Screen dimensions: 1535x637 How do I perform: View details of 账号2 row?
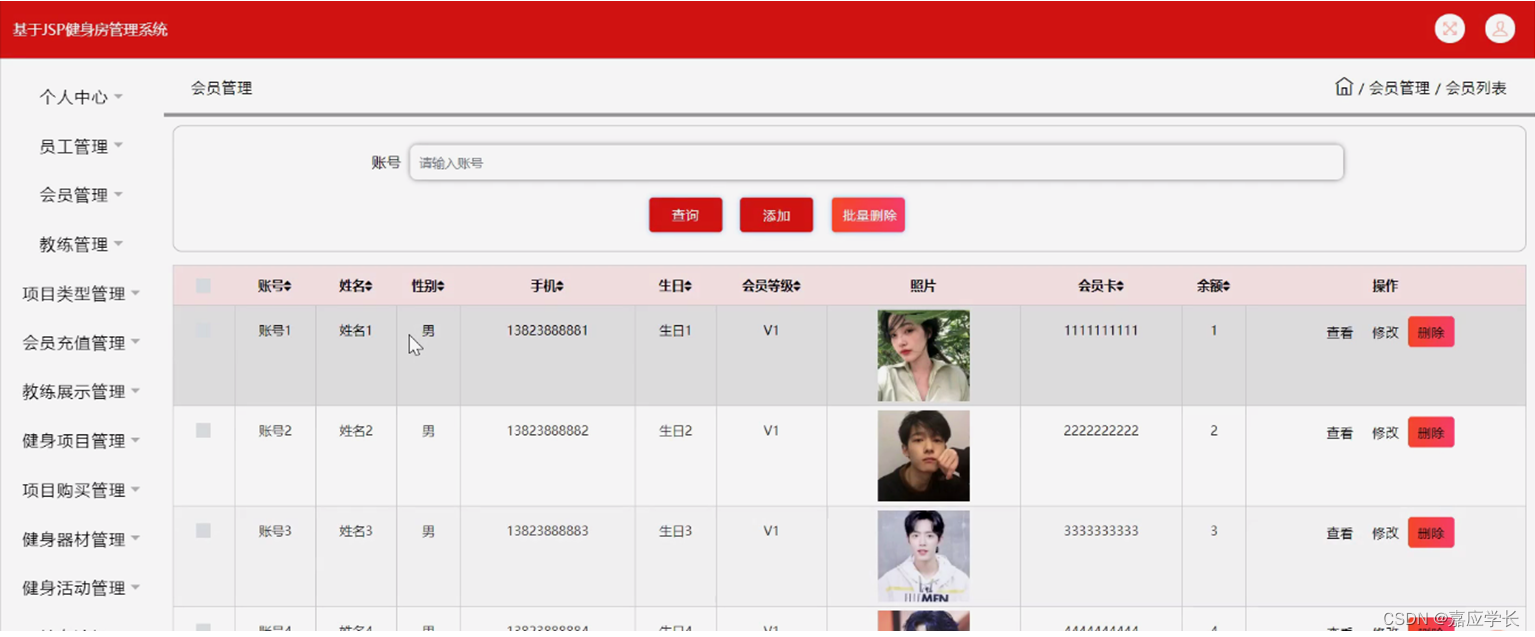[x=1339, y=433]
